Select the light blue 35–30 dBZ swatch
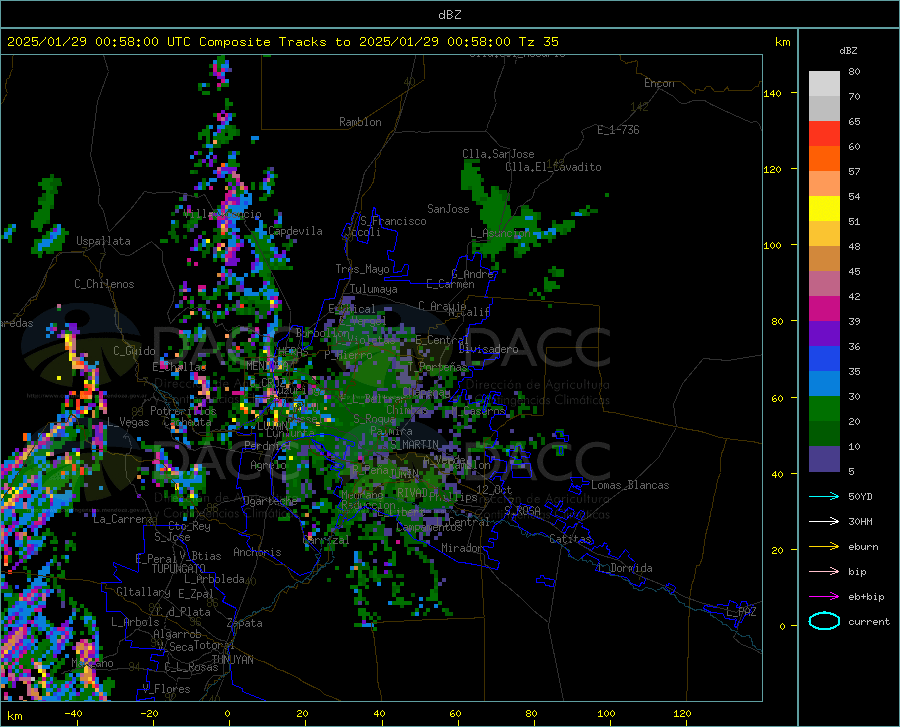The height and width of the screenshot is (727, 900). 824,384
